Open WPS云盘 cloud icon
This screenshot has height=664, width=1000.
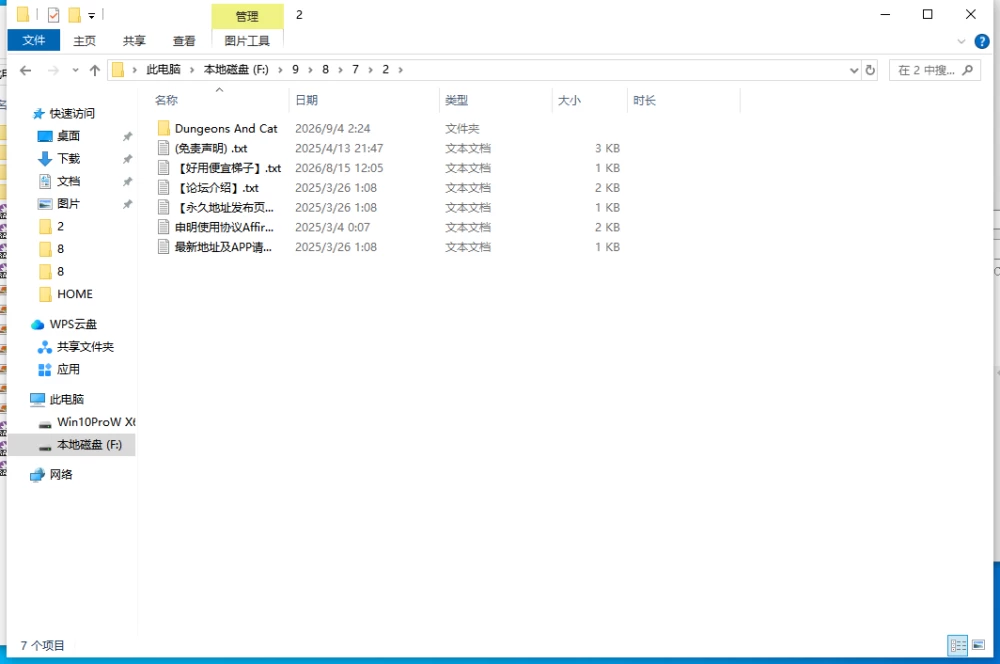click(x=38, y=325)
